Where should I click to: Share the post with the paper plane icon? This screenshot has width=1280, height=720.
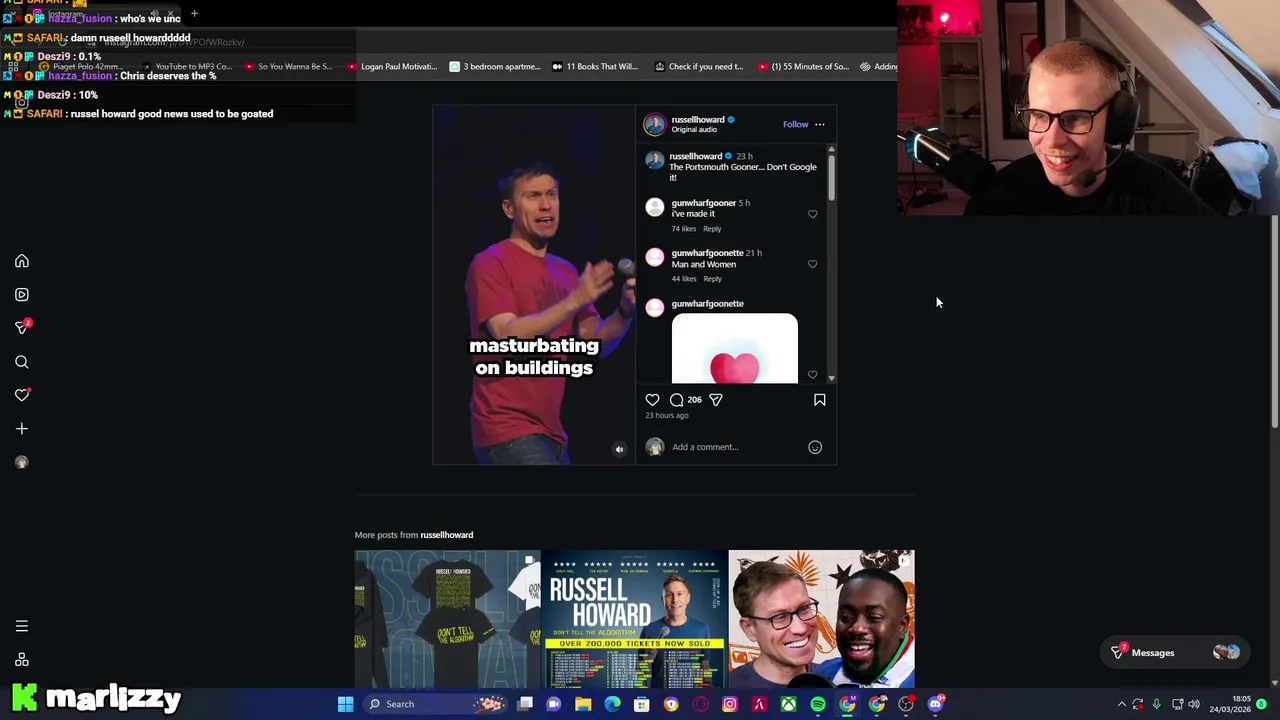pos(716,400)
